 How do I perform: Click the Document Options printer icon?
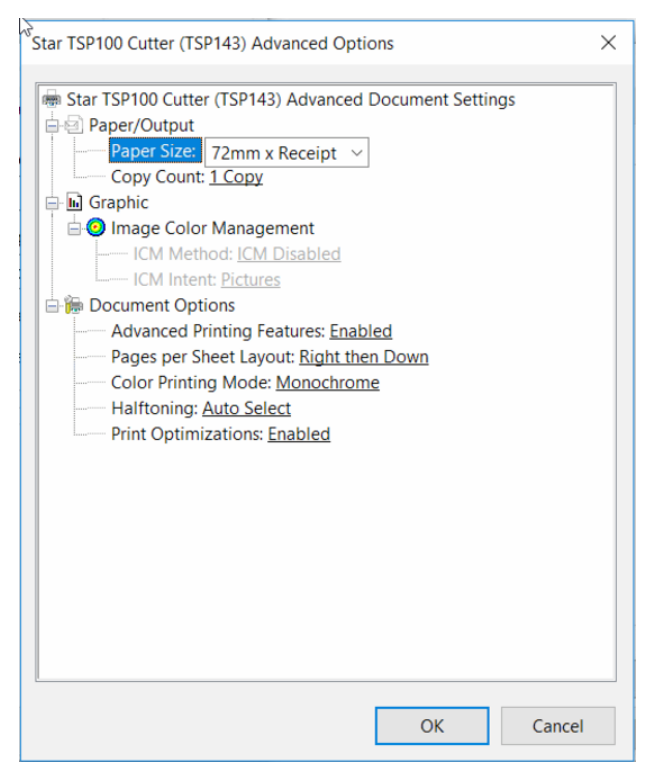74,306
